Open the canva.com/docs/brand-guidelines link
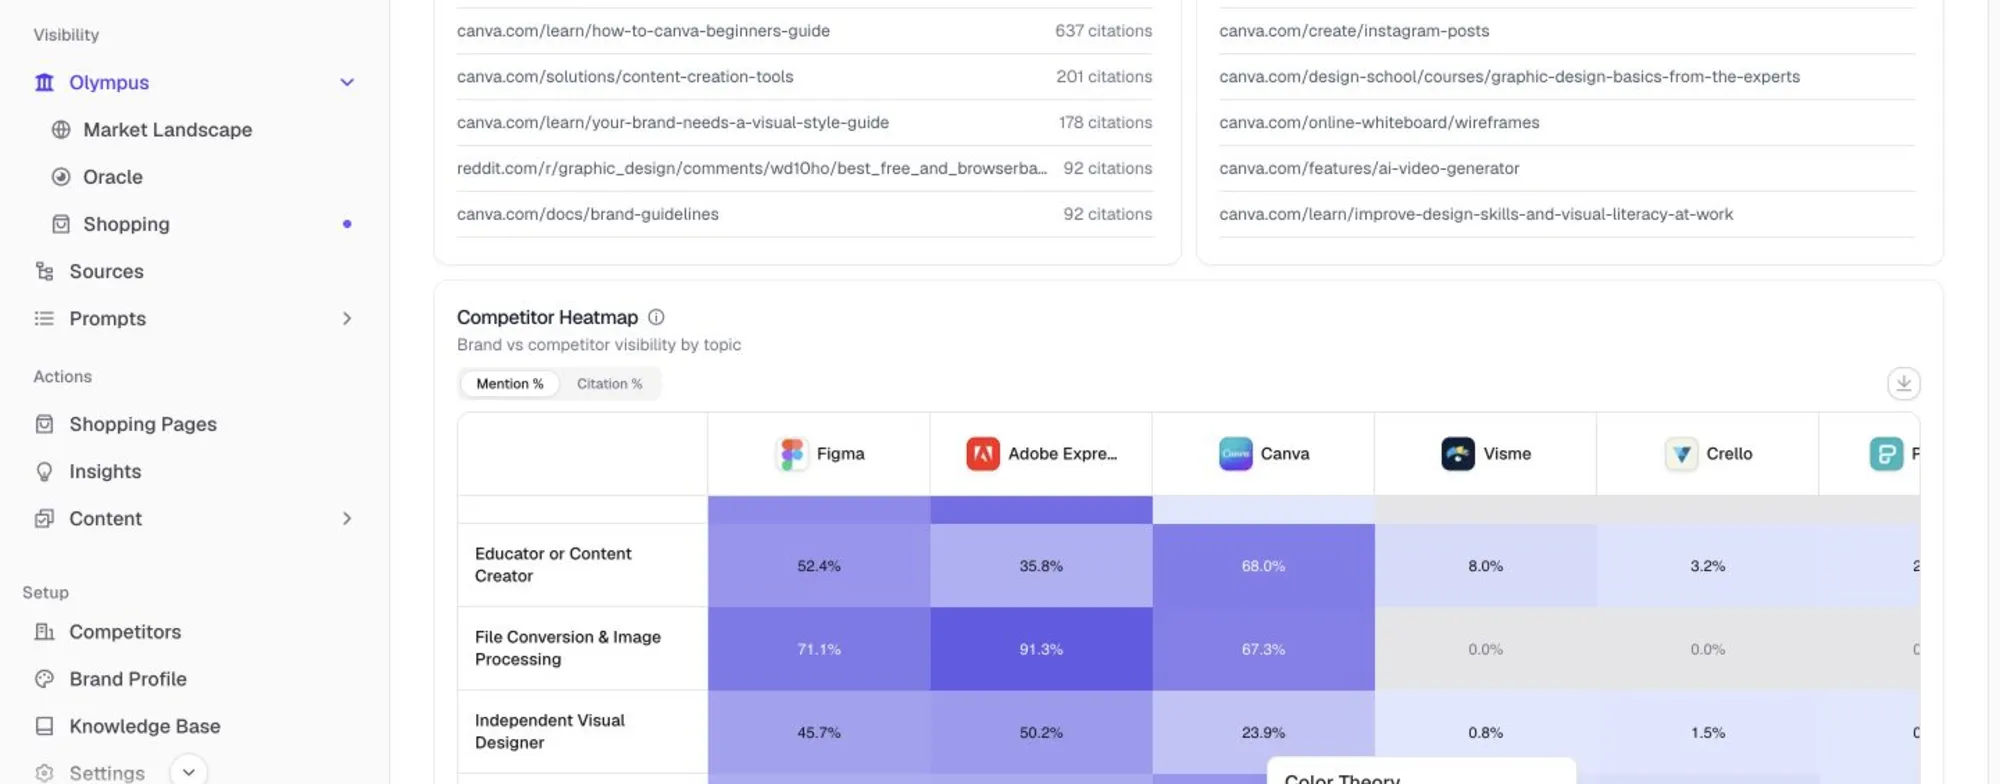The width and height of the screenshot is (2000, 784). pos(588,214)
